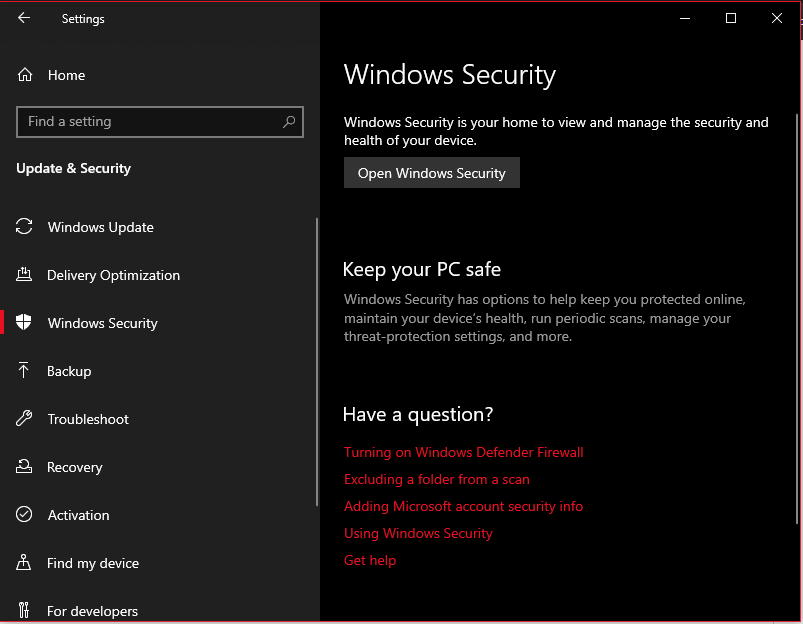Open For developers settings page
This screenshot has width=803, height=624.
tap(92, 611)
